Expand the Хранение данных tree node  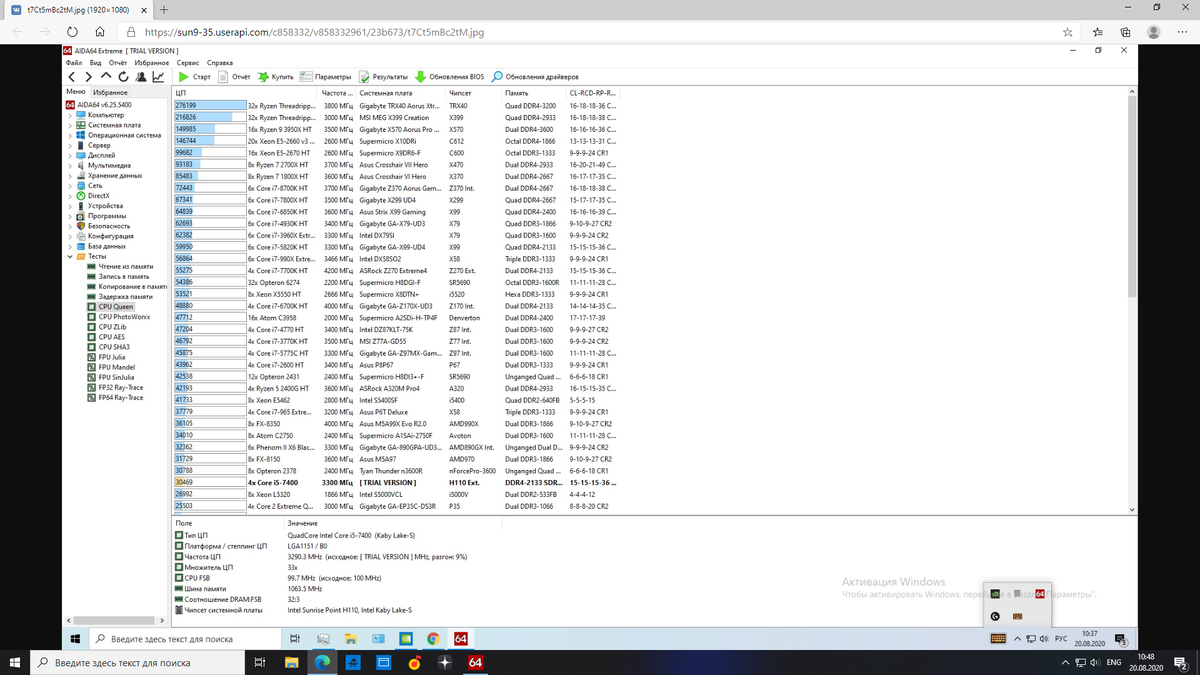click(x=69, y=175)
